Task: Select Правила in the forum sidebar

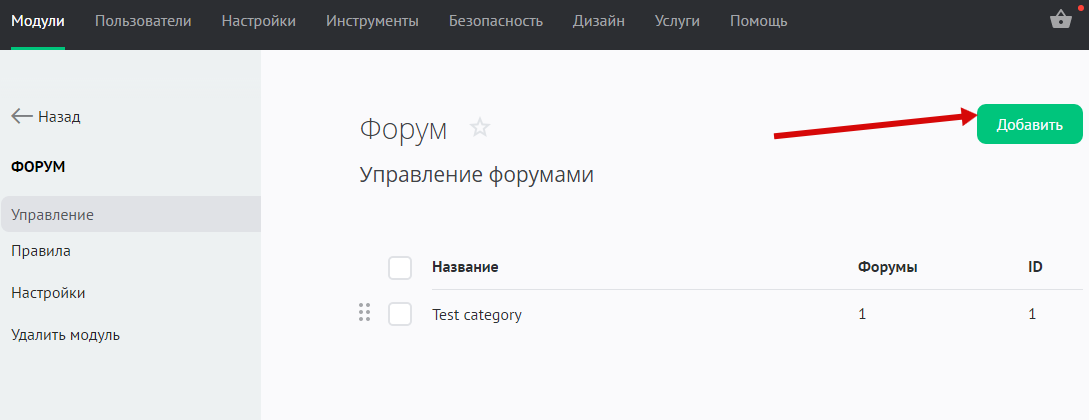Action: (41, 251)
